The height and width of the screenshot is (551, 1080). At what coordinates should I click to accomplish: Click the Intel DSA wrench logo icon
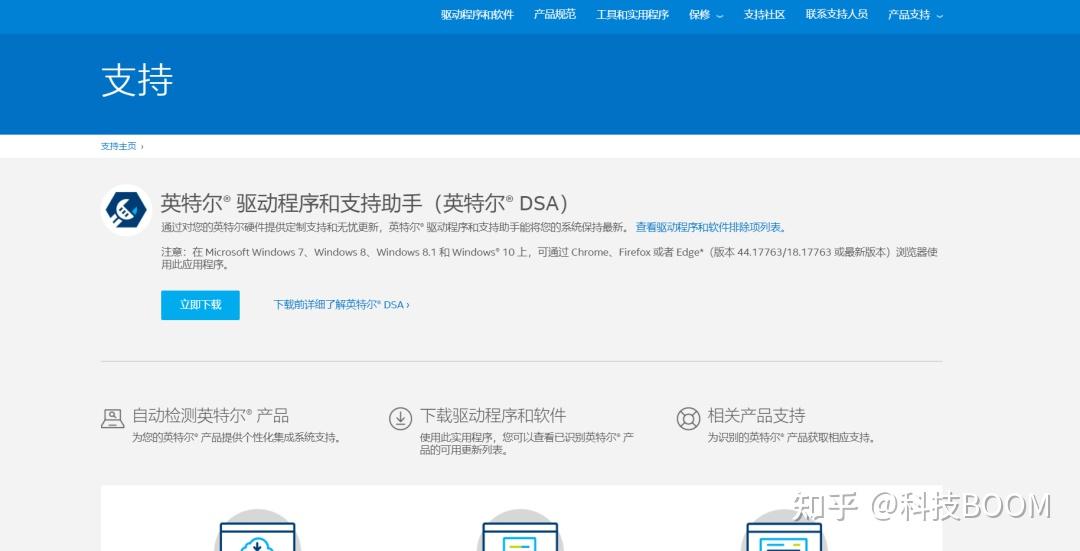(126, 209)
